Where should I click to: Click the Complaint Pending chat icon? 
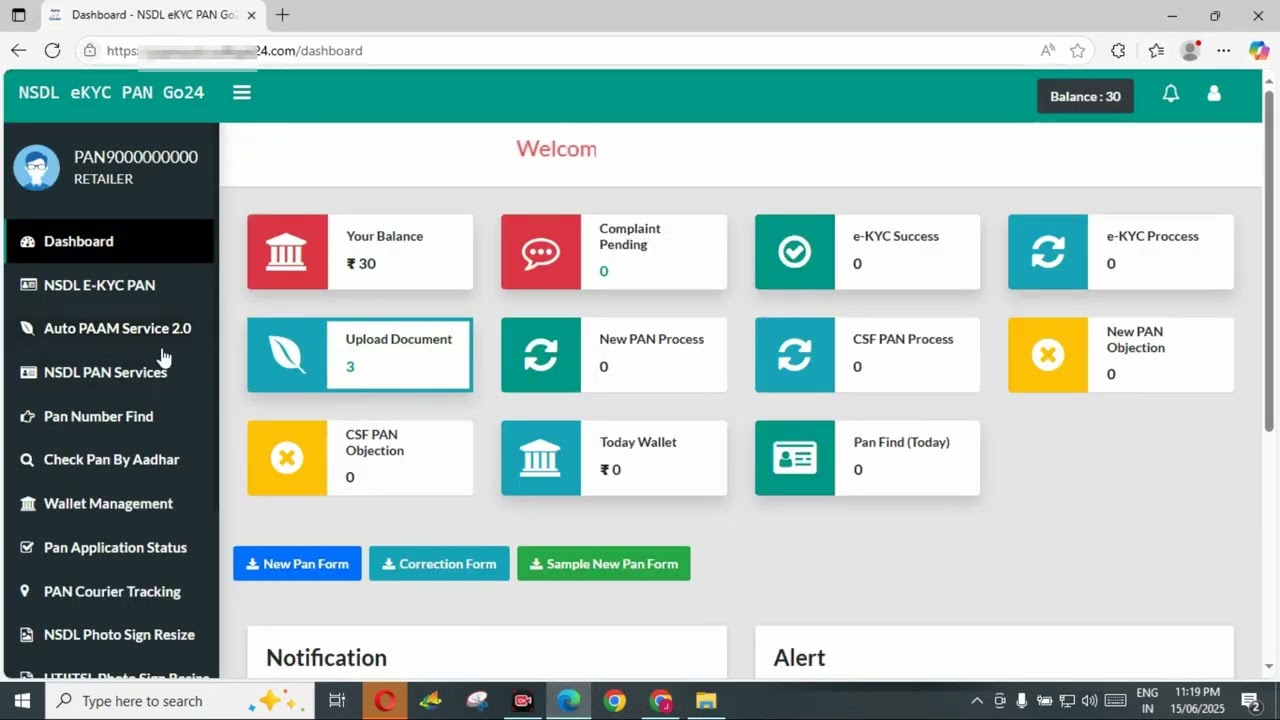(541, 252)
